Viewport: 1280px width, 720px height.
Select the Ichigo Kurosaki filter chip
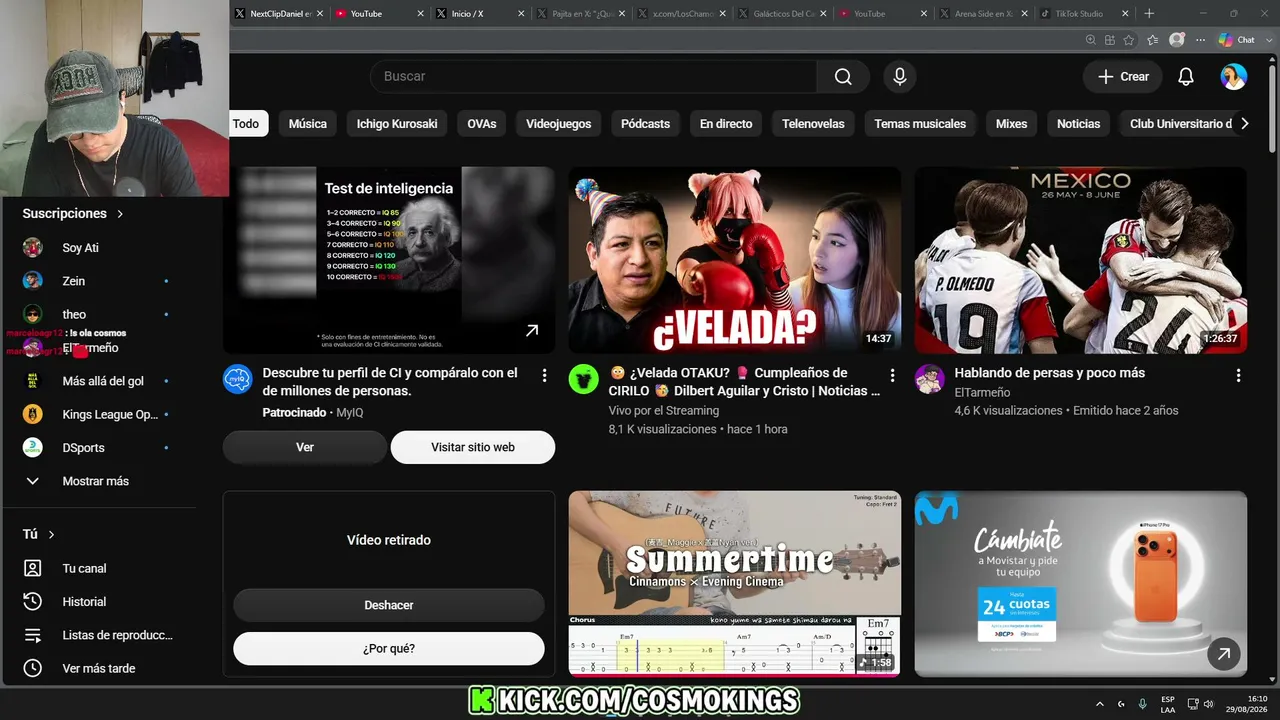(x=397, y=124)
